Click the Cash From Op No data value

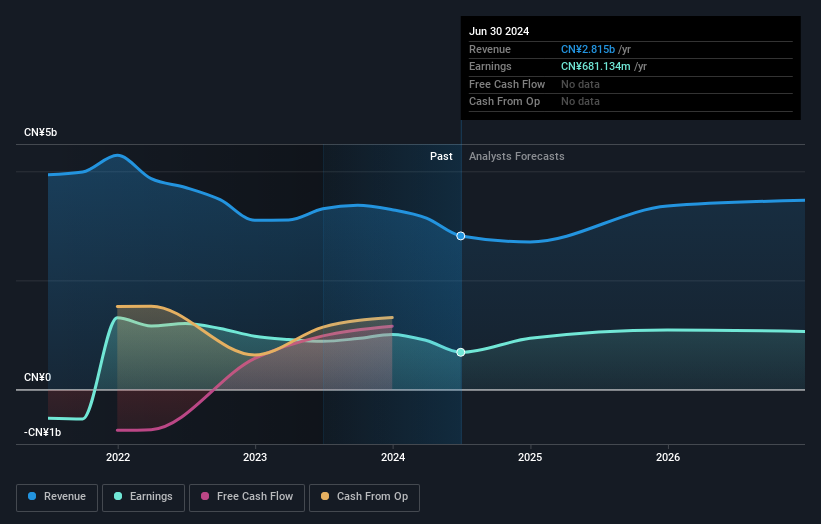coord(580,102)
